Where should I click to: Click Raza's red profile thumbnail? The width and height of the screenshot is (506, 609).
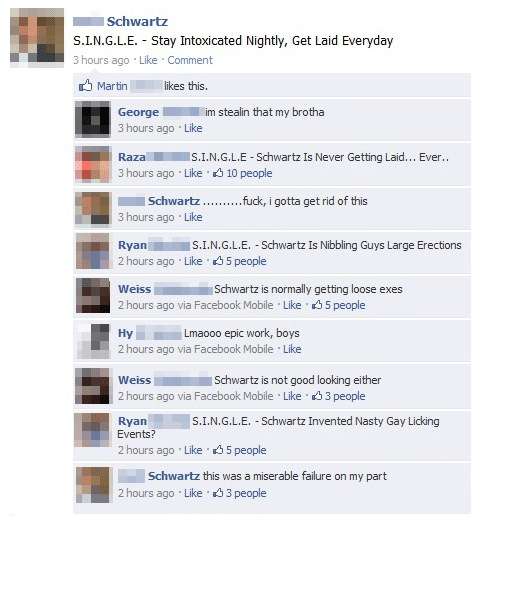click(x=93, y=164)
